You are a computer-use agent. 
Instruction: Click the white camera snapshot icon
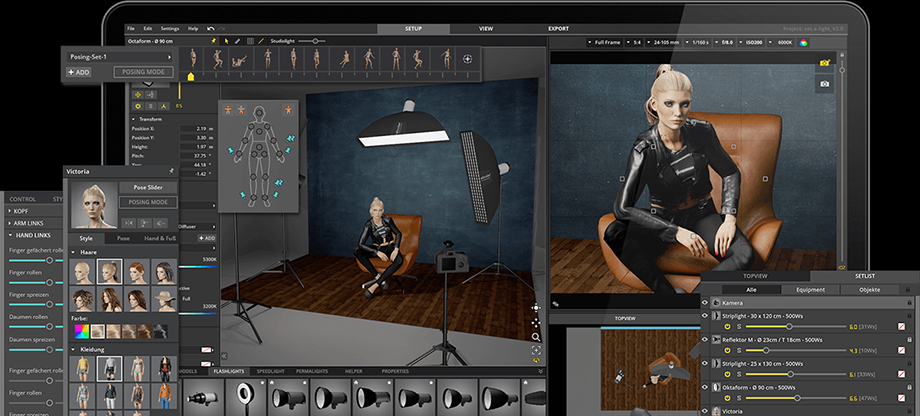click(x=824, y=84)
